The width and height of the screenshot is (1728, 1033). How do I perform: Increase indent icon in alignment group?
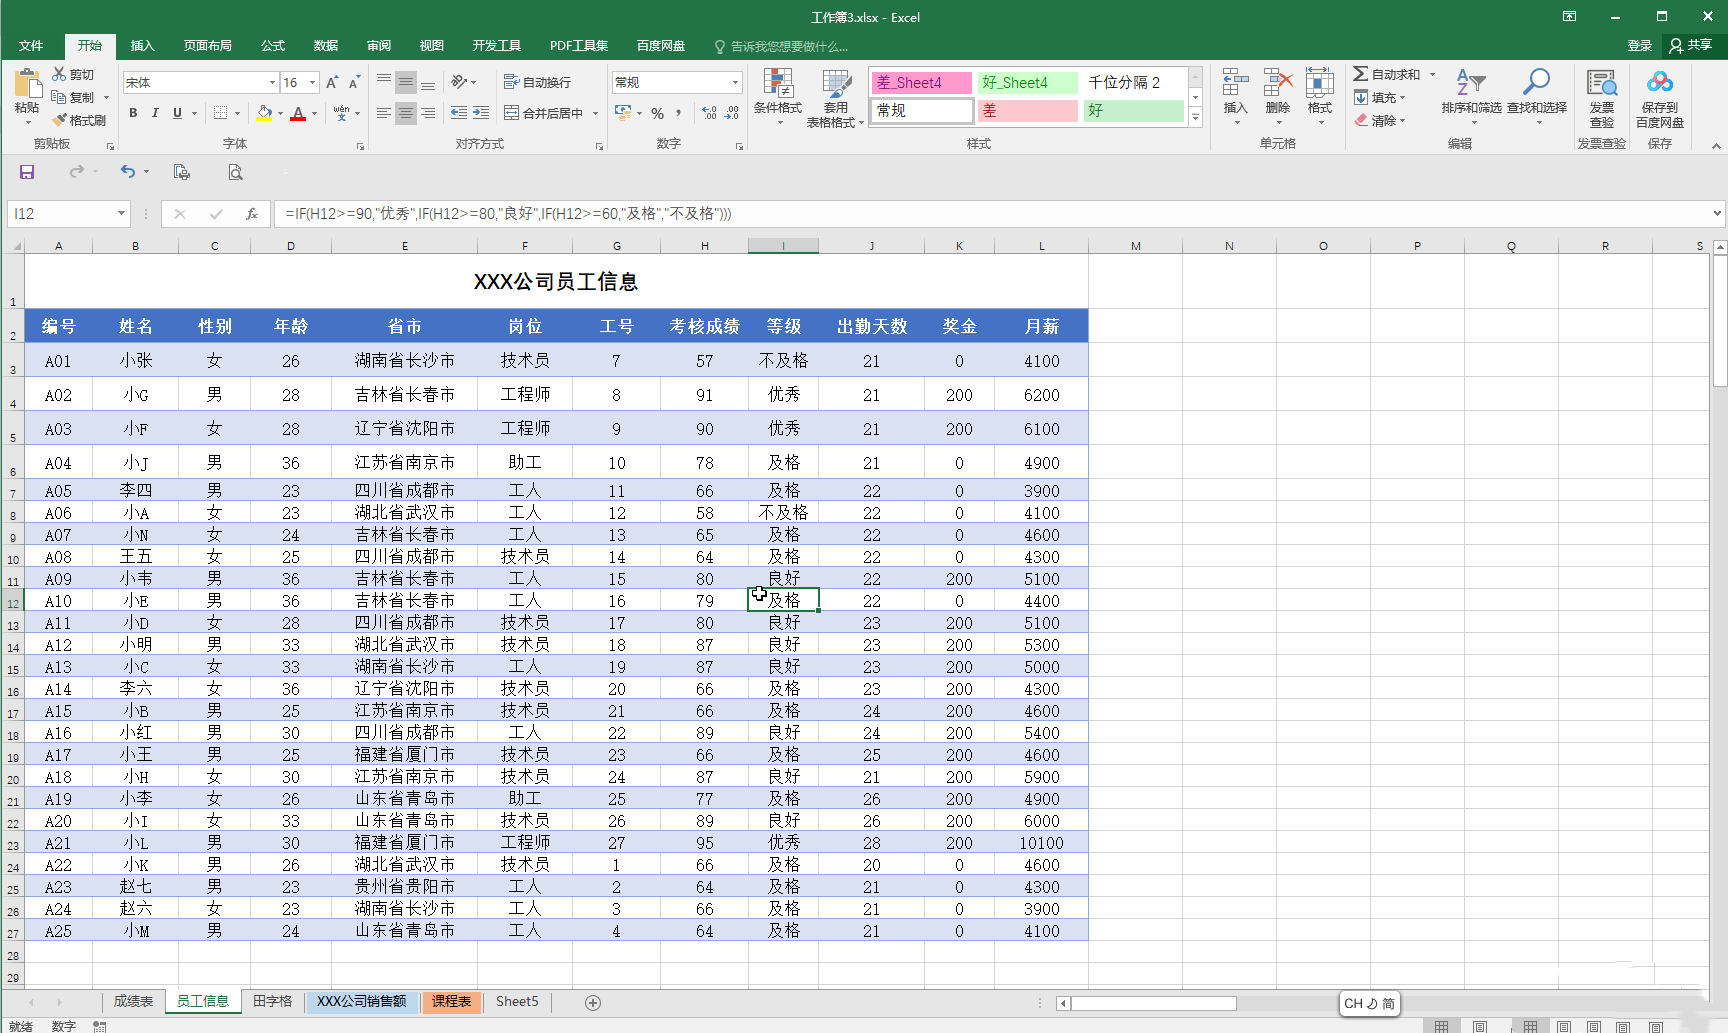481,113
